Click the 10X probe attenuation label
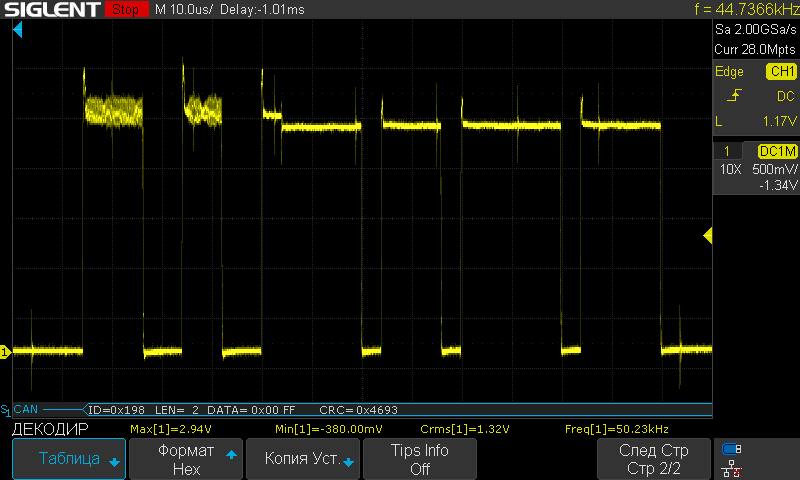The height and width of the screenshot is (480, 800). coord(730,169)
